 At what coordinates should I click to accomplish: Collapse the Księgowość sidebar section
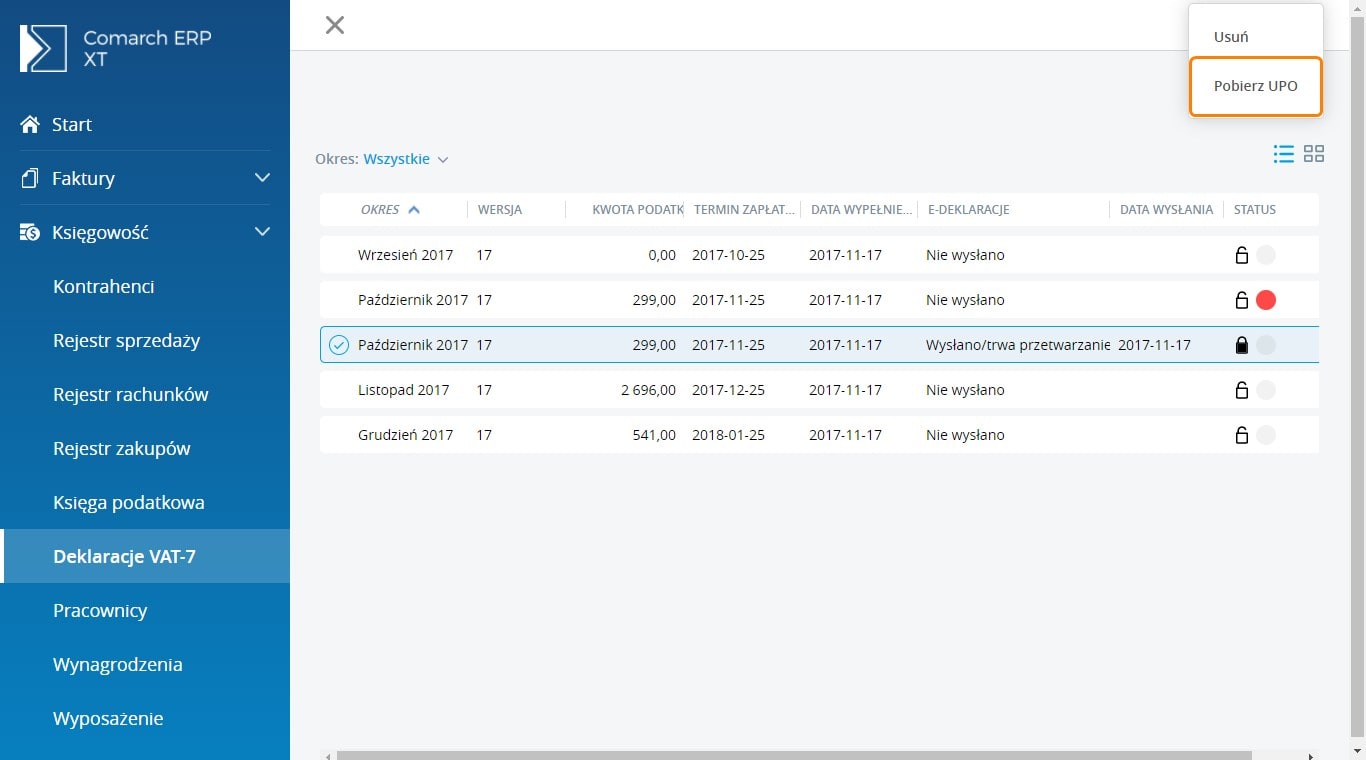click(x=262, y=232)
